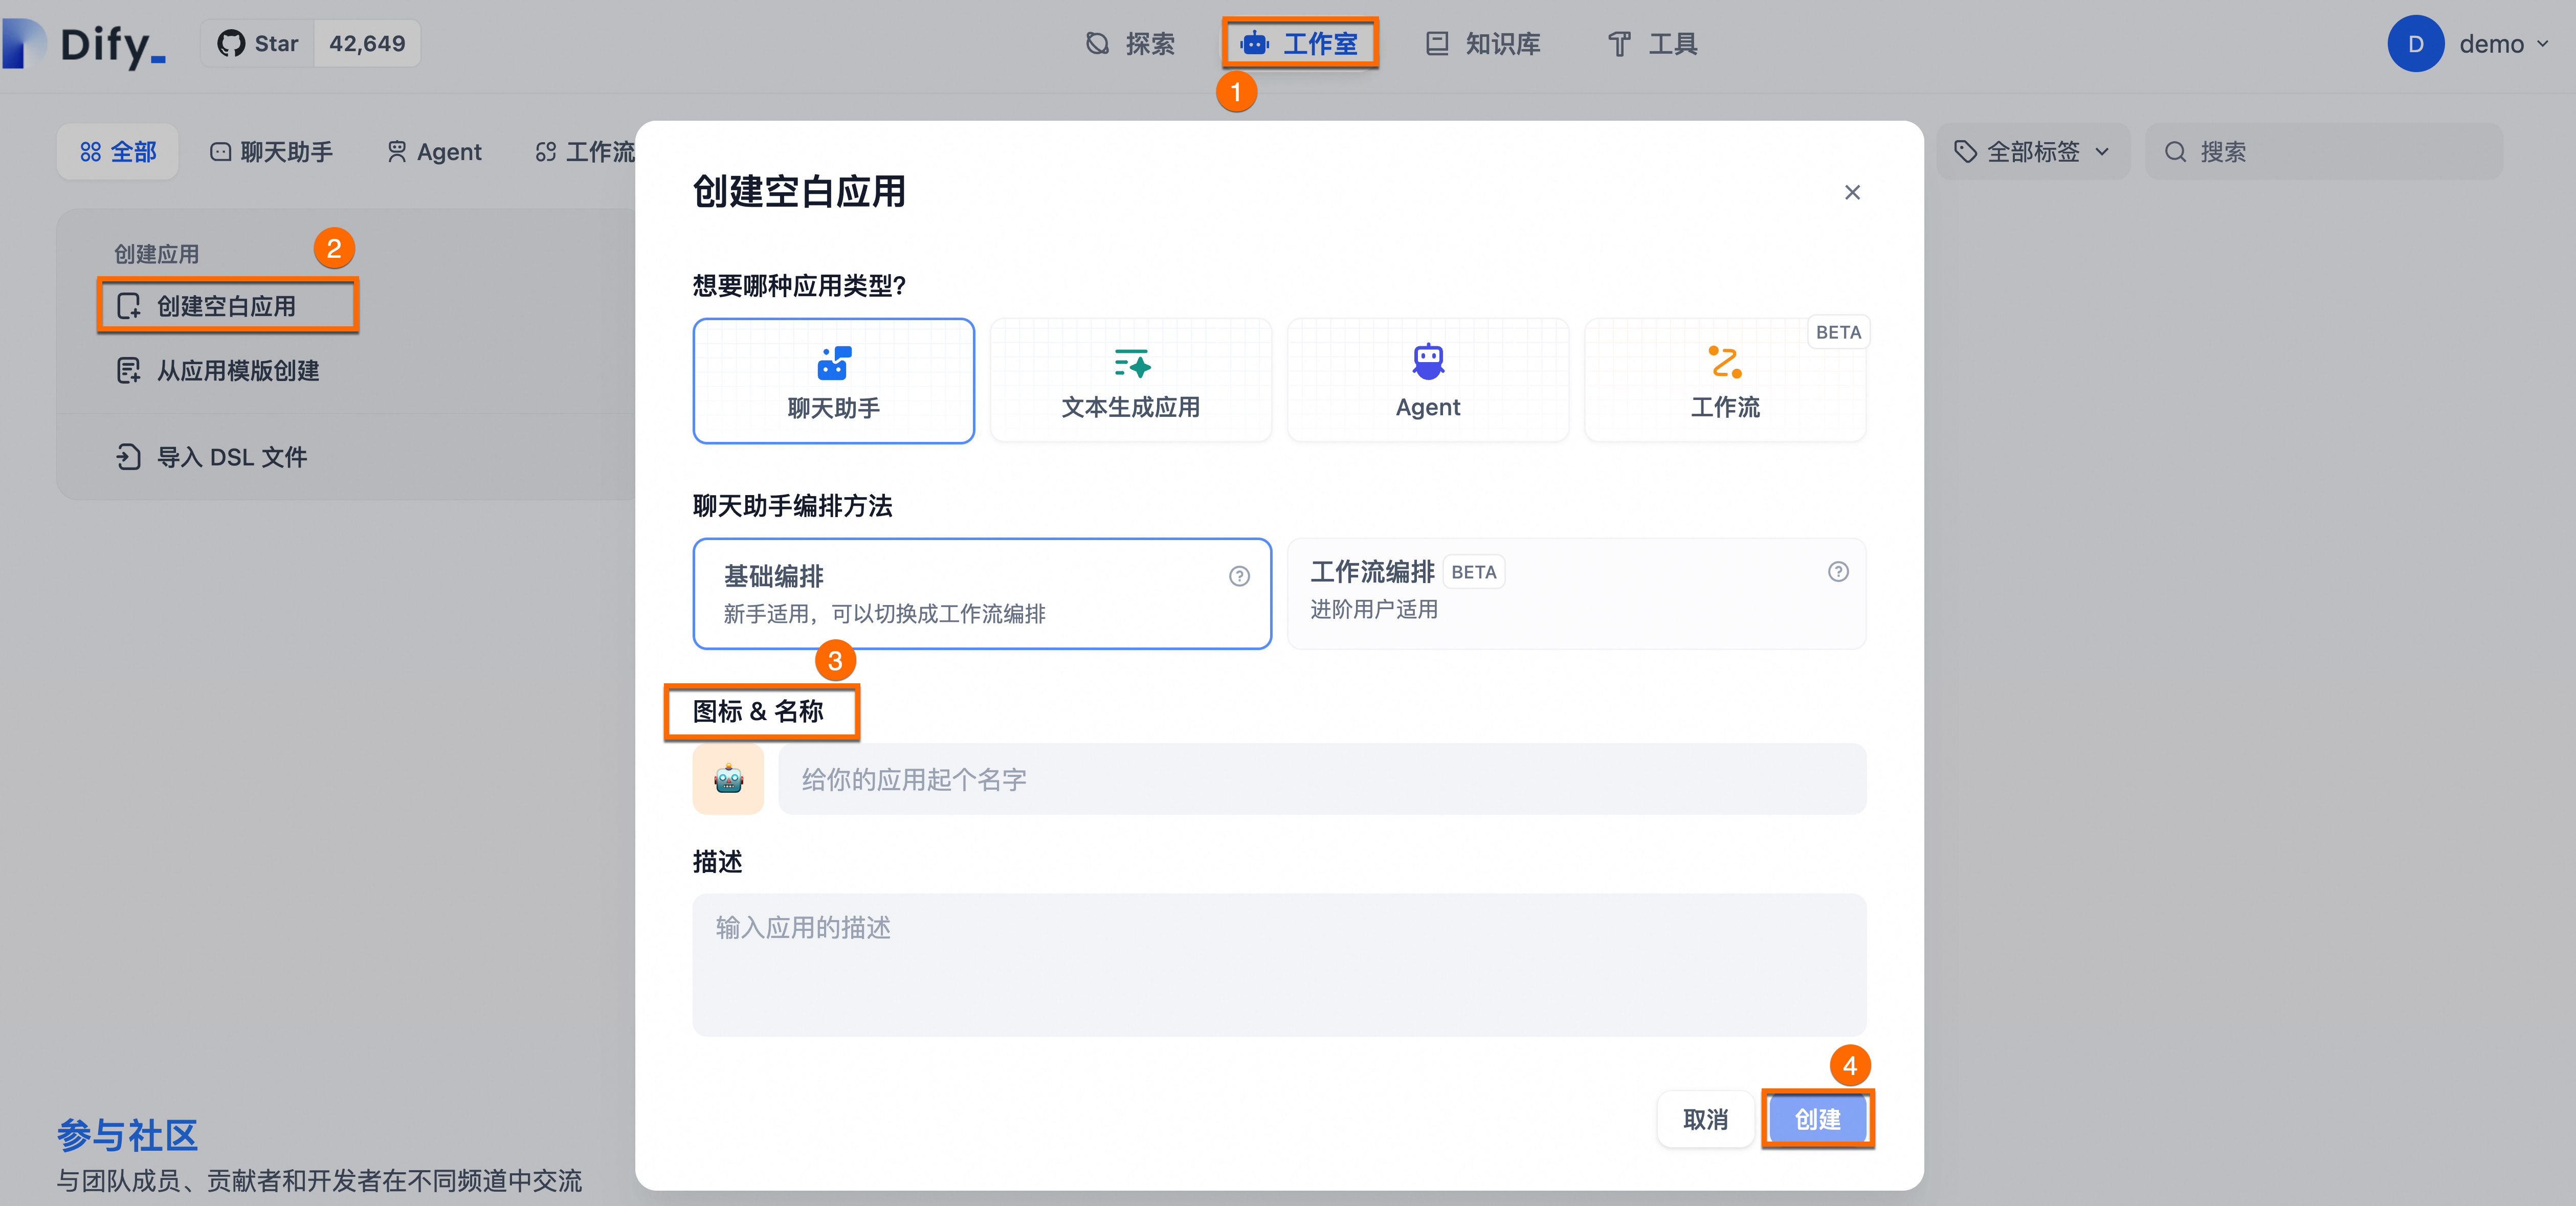Click the help icon on 基础编排

coord(1239,576)
